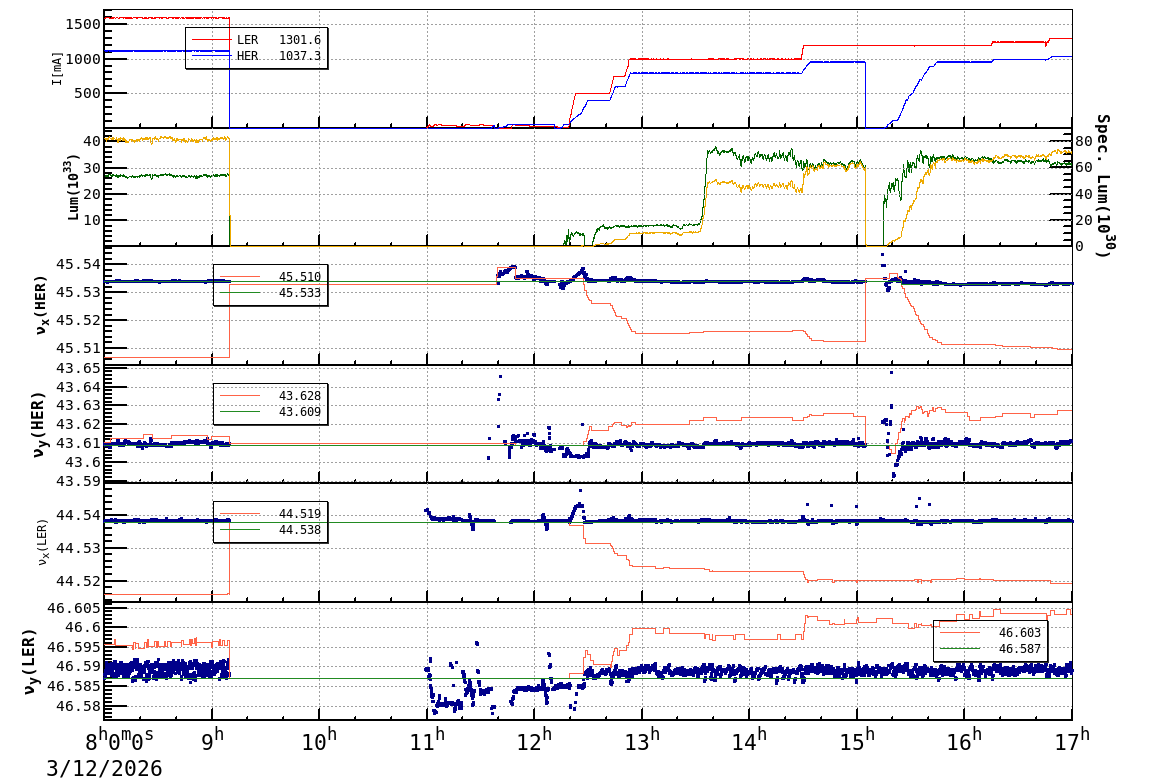
Task: Click the 13h time axis label
Action: coord(642,739)
